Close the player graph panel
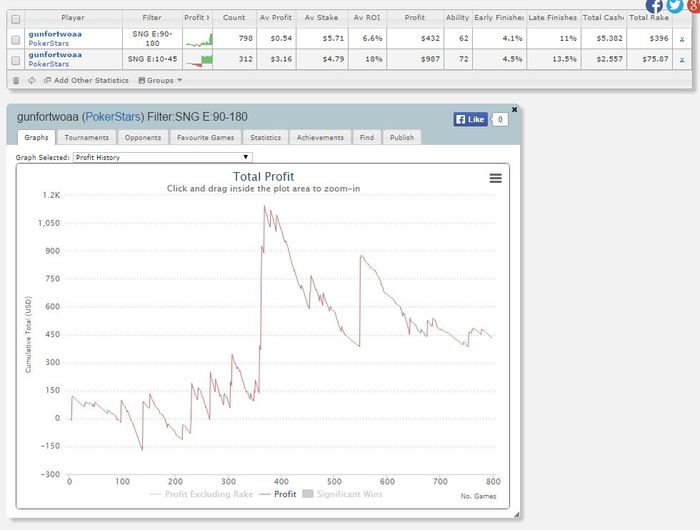This screenshot has width=700, height=530. [x=514, y=109]
